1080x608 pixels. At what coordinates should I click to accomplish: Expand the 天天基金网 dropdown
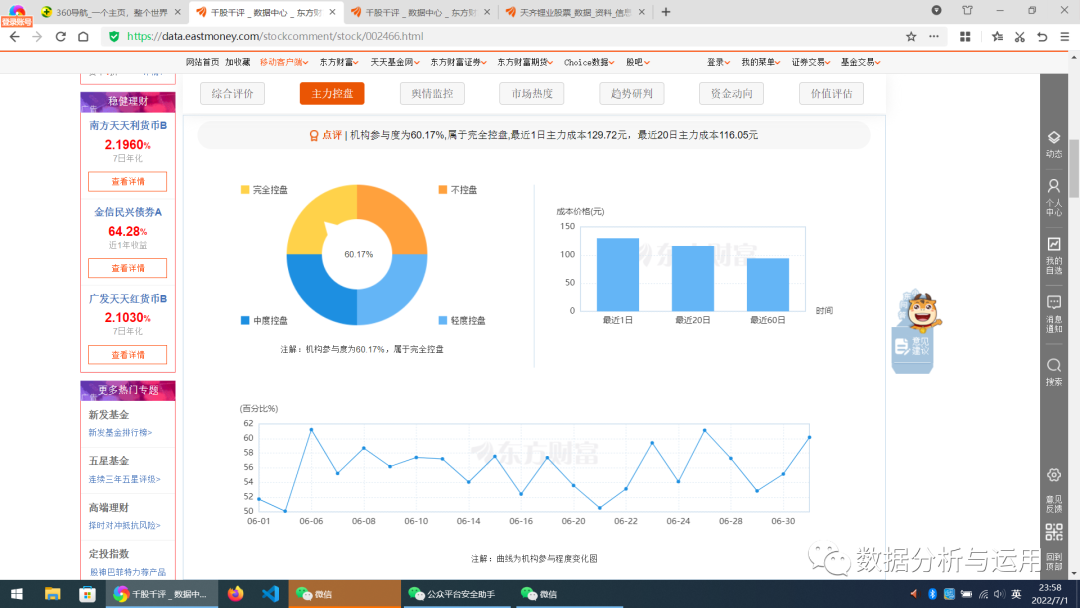point(395,62)
